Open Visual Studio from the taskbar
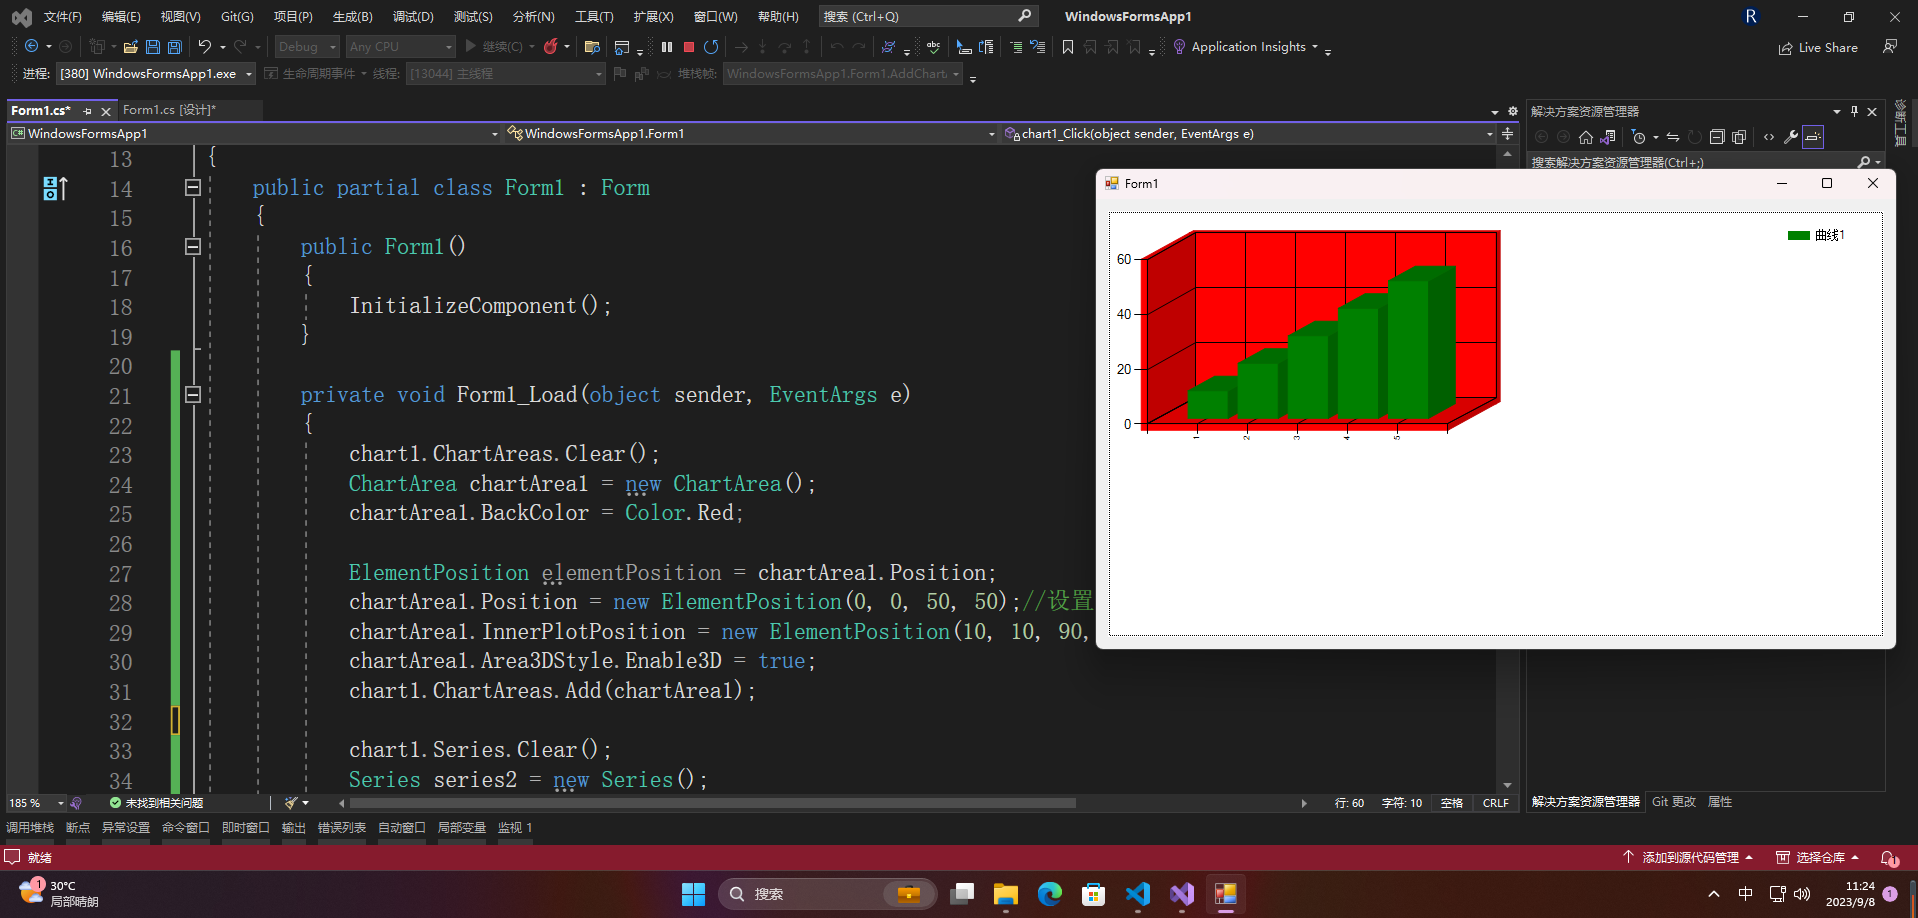This screenshot has height=918, width=1918. [1182, 894]
